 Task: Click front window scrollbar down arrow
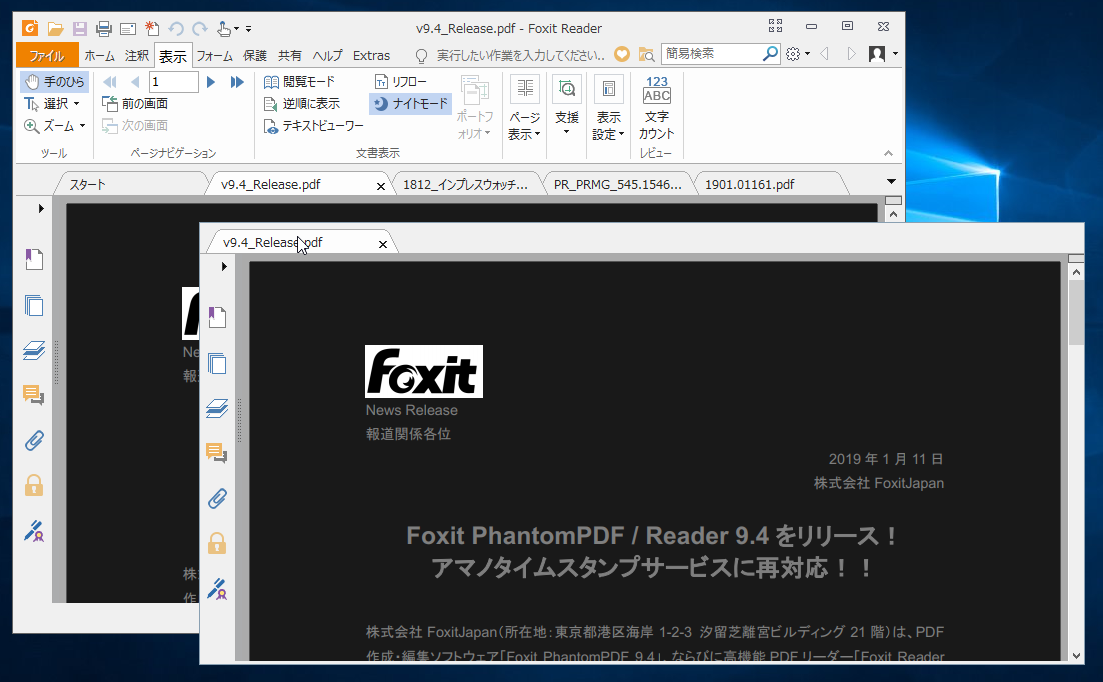tap(1076, 655)
